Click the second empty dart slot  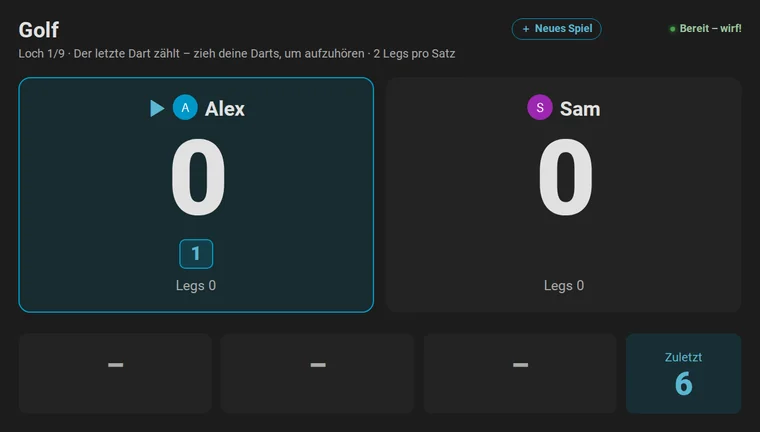pyautogui.click(x=317, y=373)
